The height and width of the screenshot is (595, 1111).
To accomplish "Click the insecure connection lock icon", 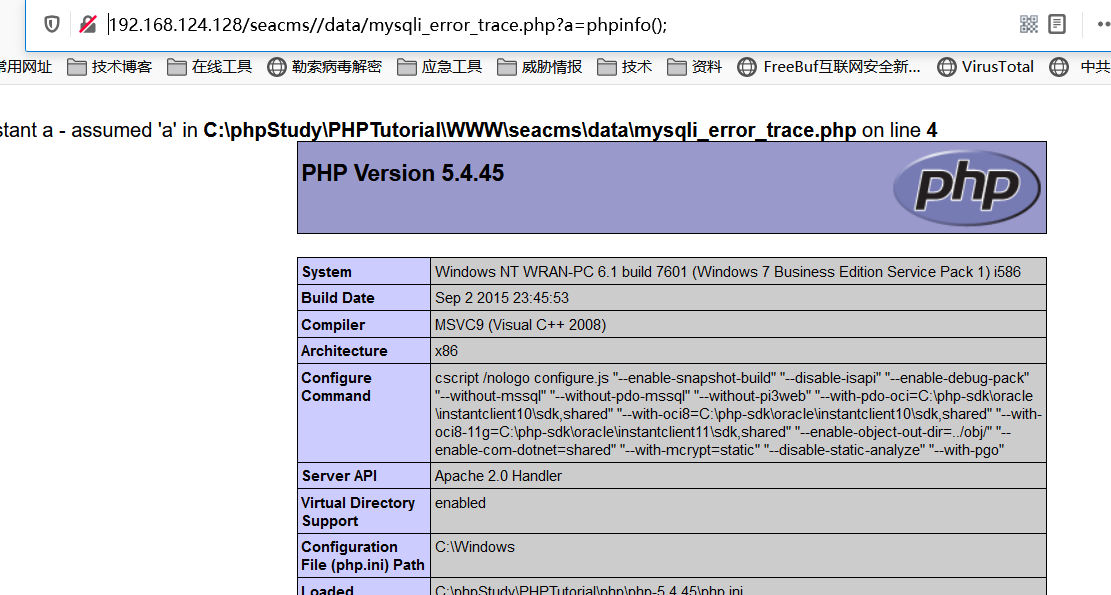I will tap(88, 25).
